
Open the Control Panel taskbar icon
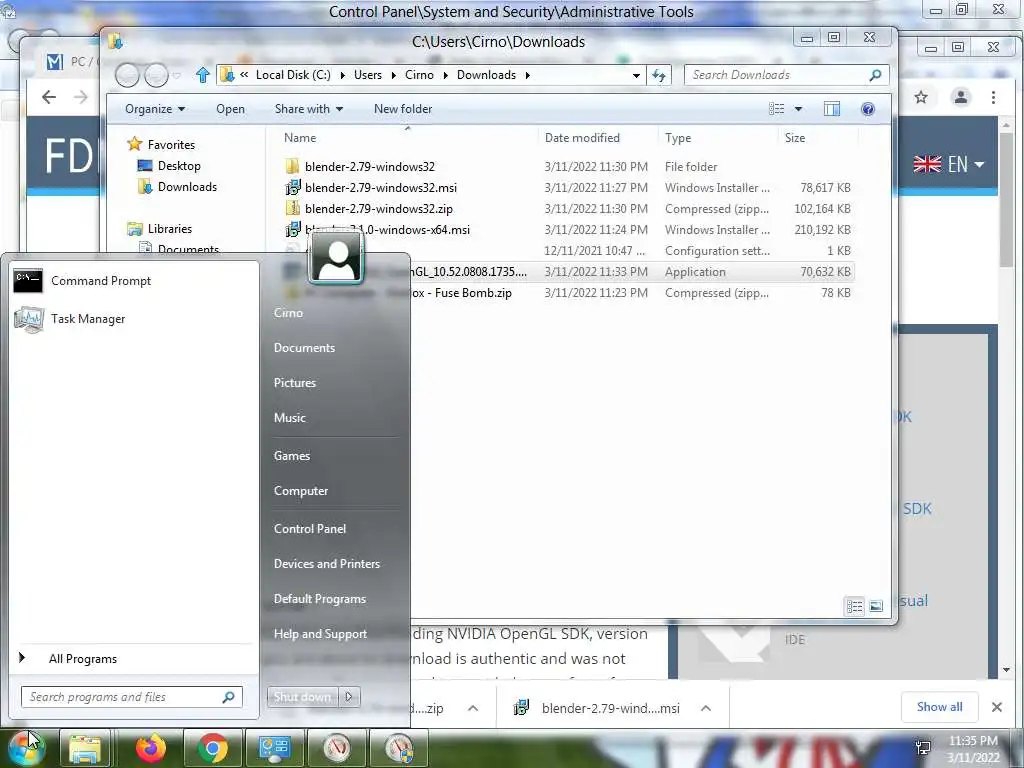(274, 748)
